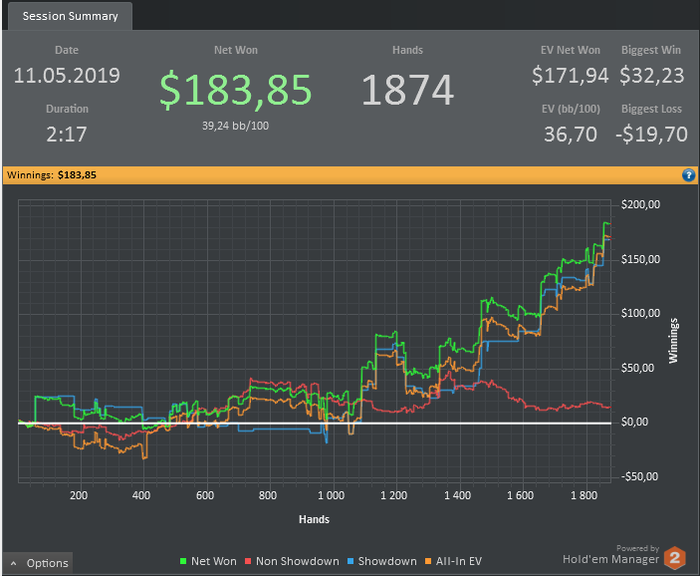
Task: Toggle the Non Showdown red legend swatch
Action: [x=248, y=561]
